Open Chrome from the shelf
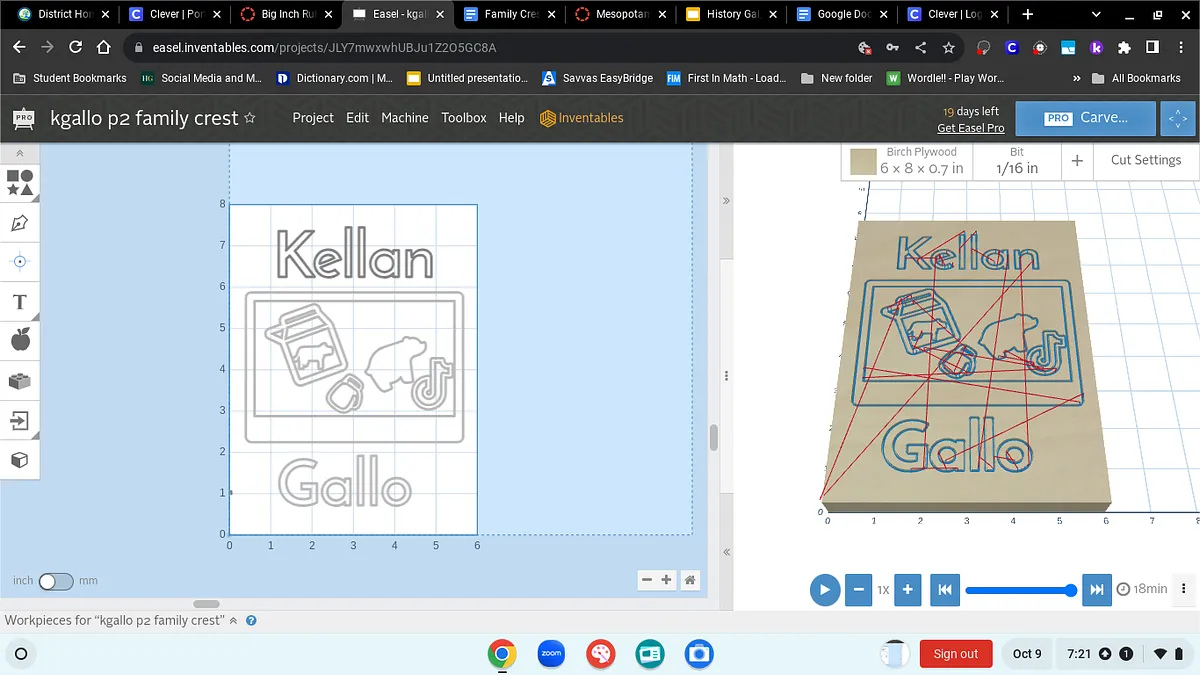The image size is (1200, 675). coord(502,654)
